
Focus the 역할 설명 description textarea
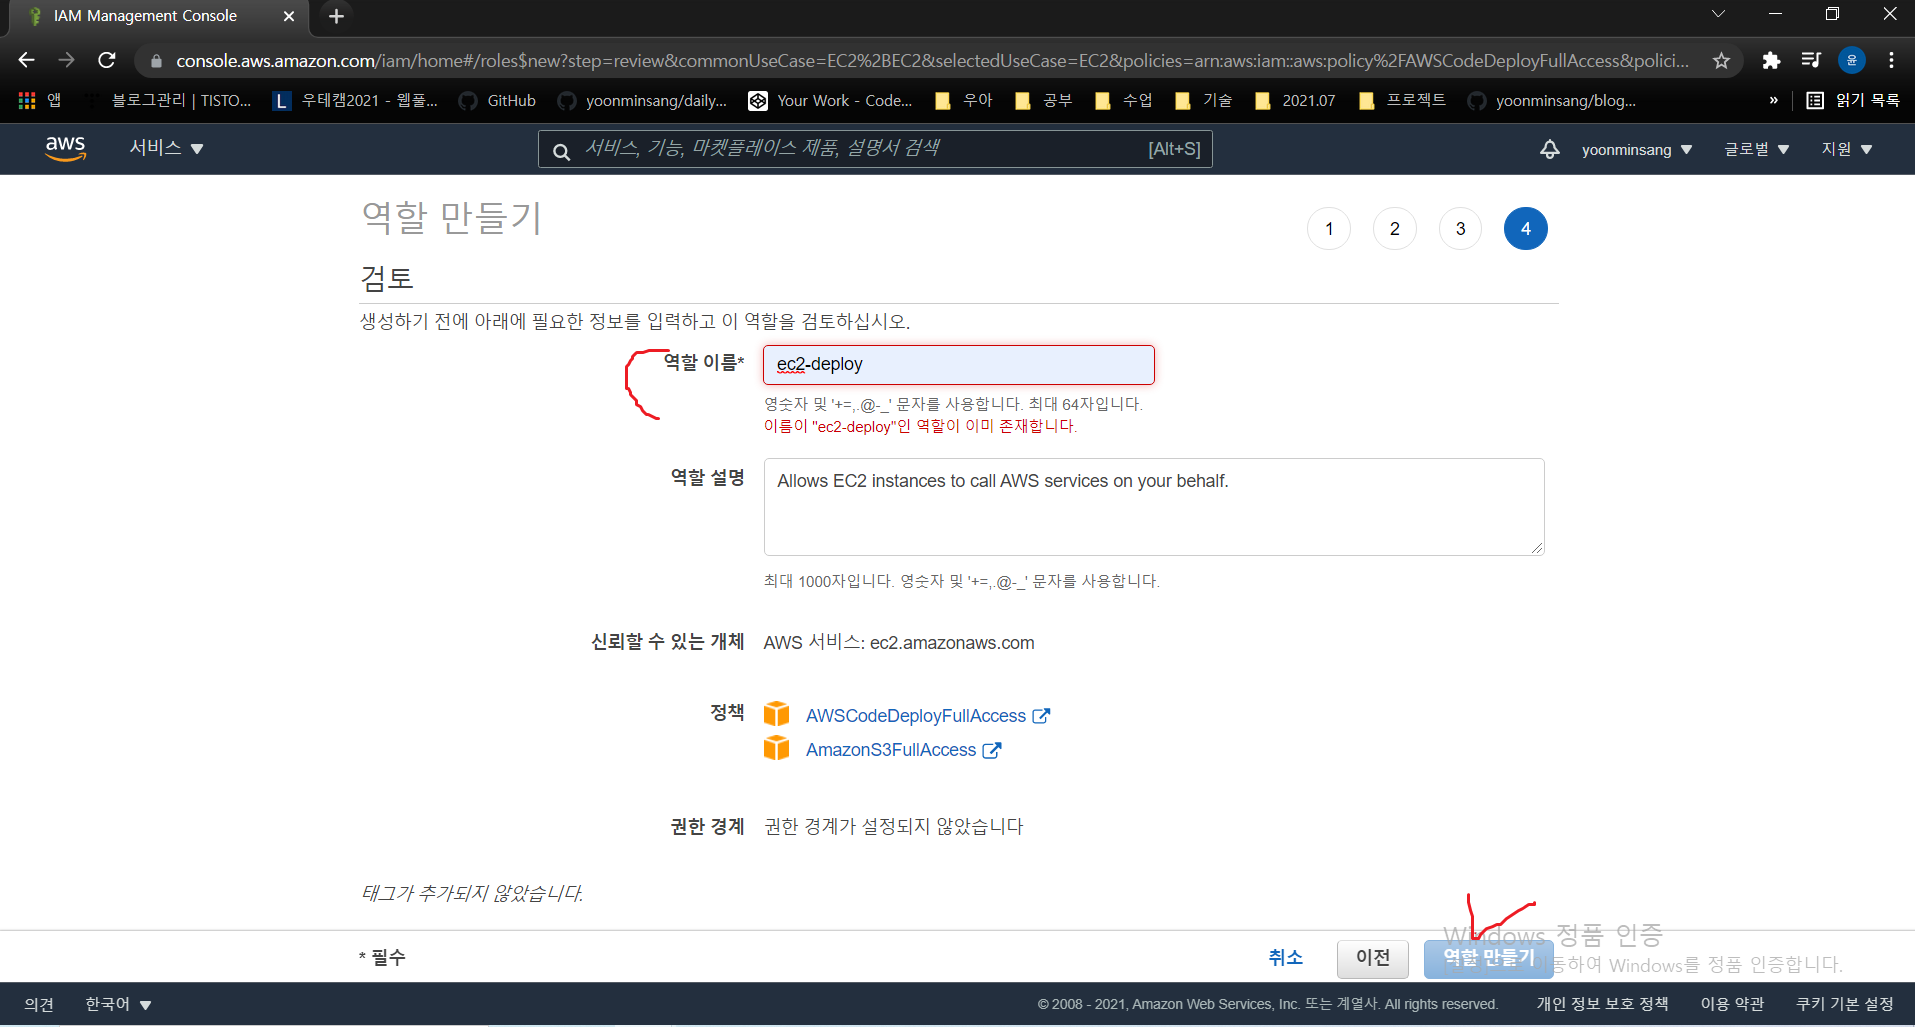pos(1154,507)
